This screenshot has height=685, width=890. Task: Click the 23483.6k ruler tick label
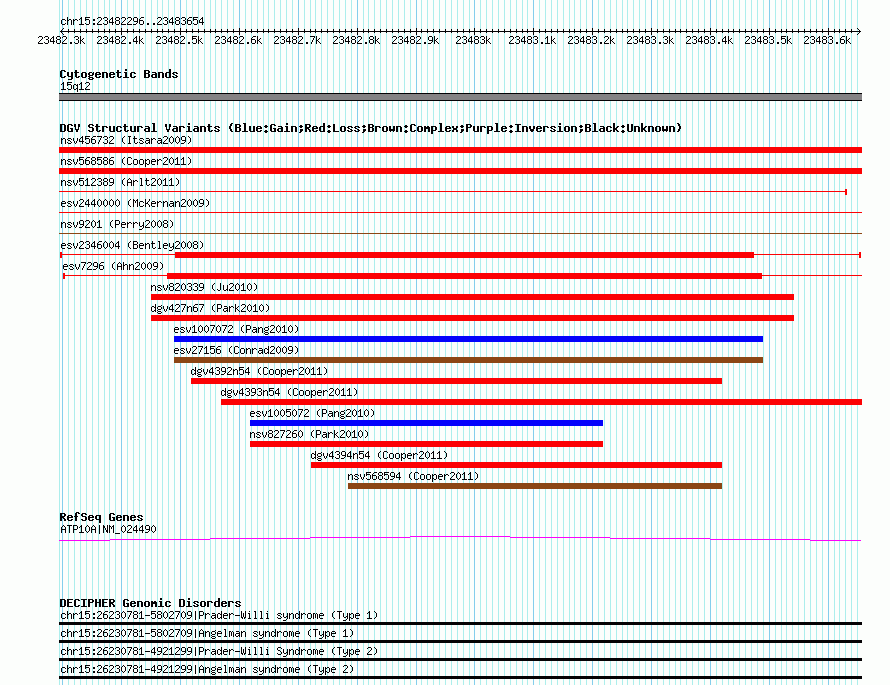click(827, 40)
